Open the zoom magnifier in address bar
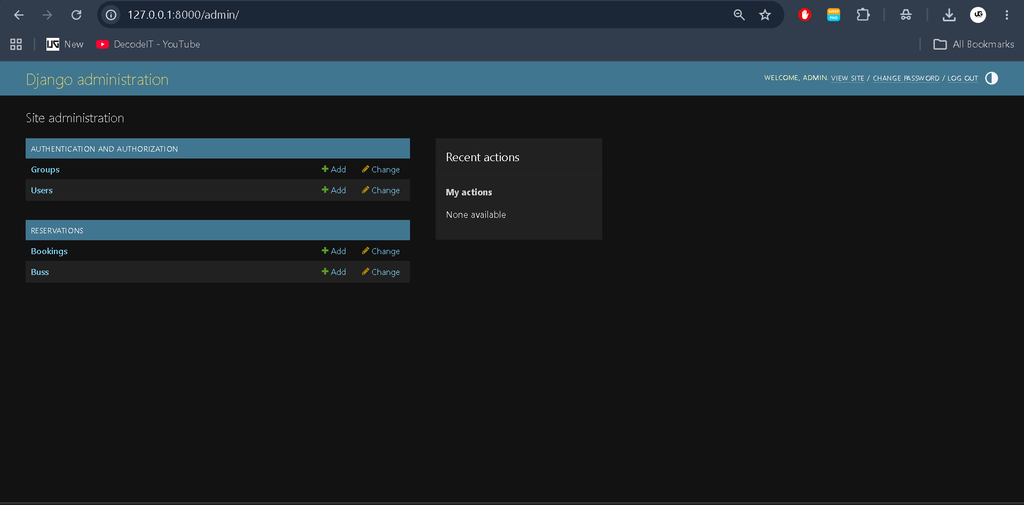Image resolution: width=1024 pixels, height=505 pixels. (x=739, y=14)
